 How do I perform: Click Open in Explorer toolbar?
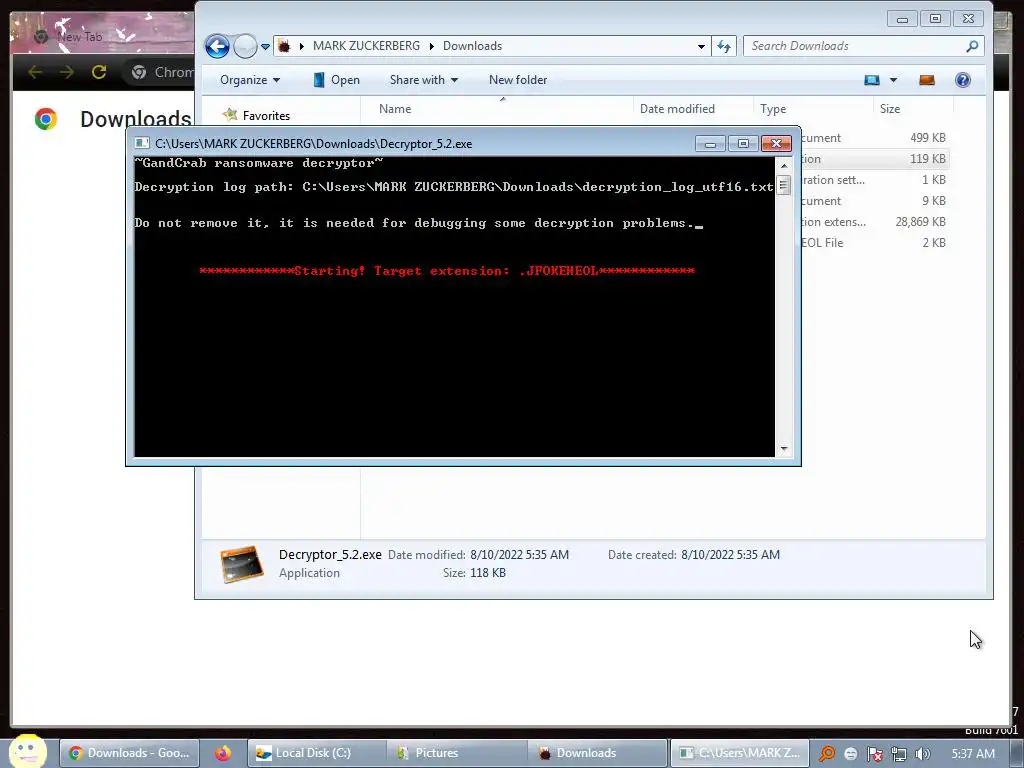click(336, 80)
